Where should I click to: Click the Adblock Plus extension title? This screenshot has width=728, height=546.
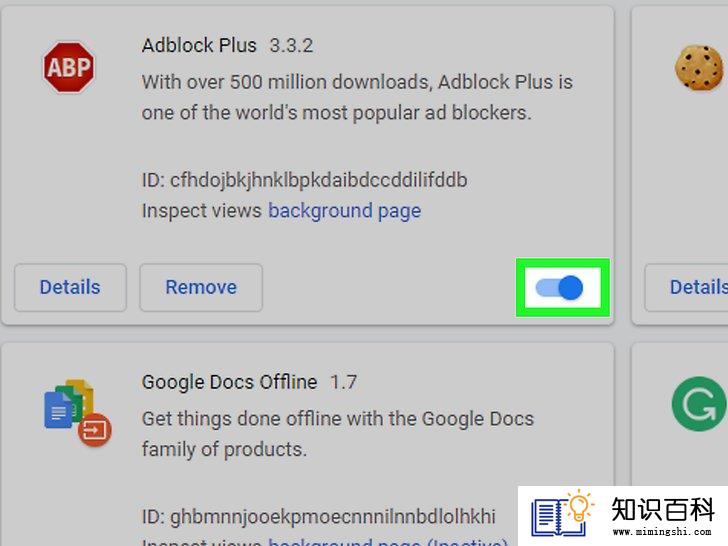(x=199, y=46)
